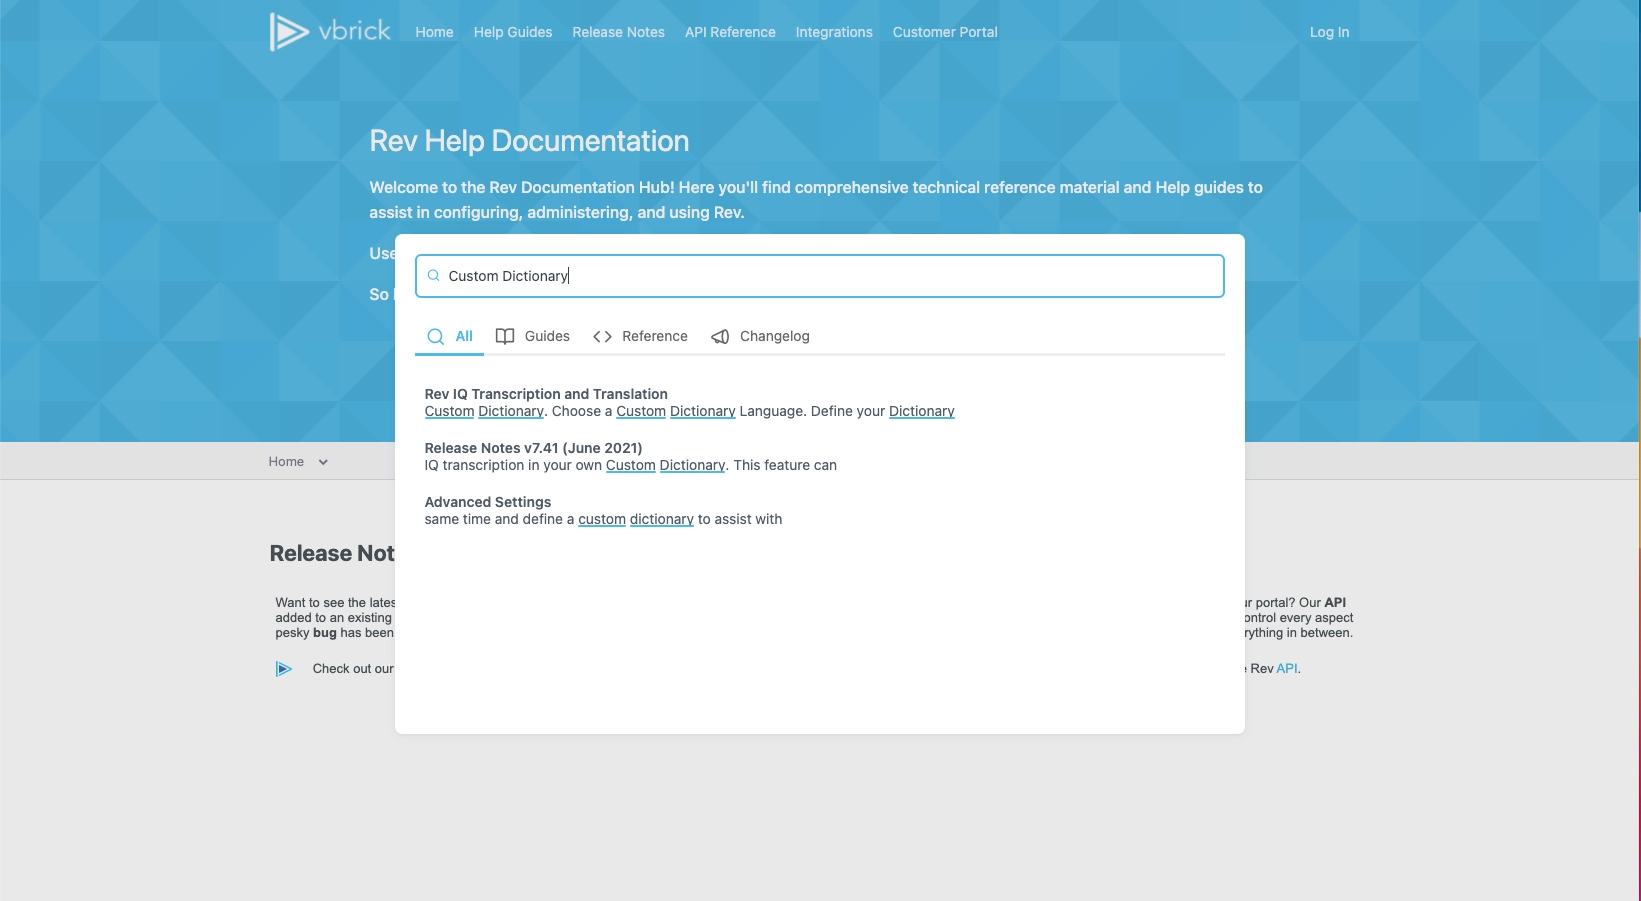Screen dimensions: 1641x901
Task: Select the book icon on the Guides tab
Action: click(504, 336)
